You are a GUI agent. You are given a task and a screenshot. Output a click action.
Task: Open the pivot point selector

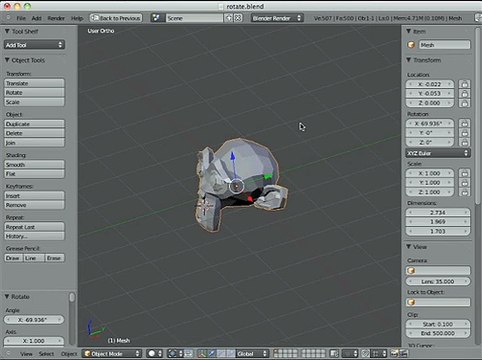(175, 353)
